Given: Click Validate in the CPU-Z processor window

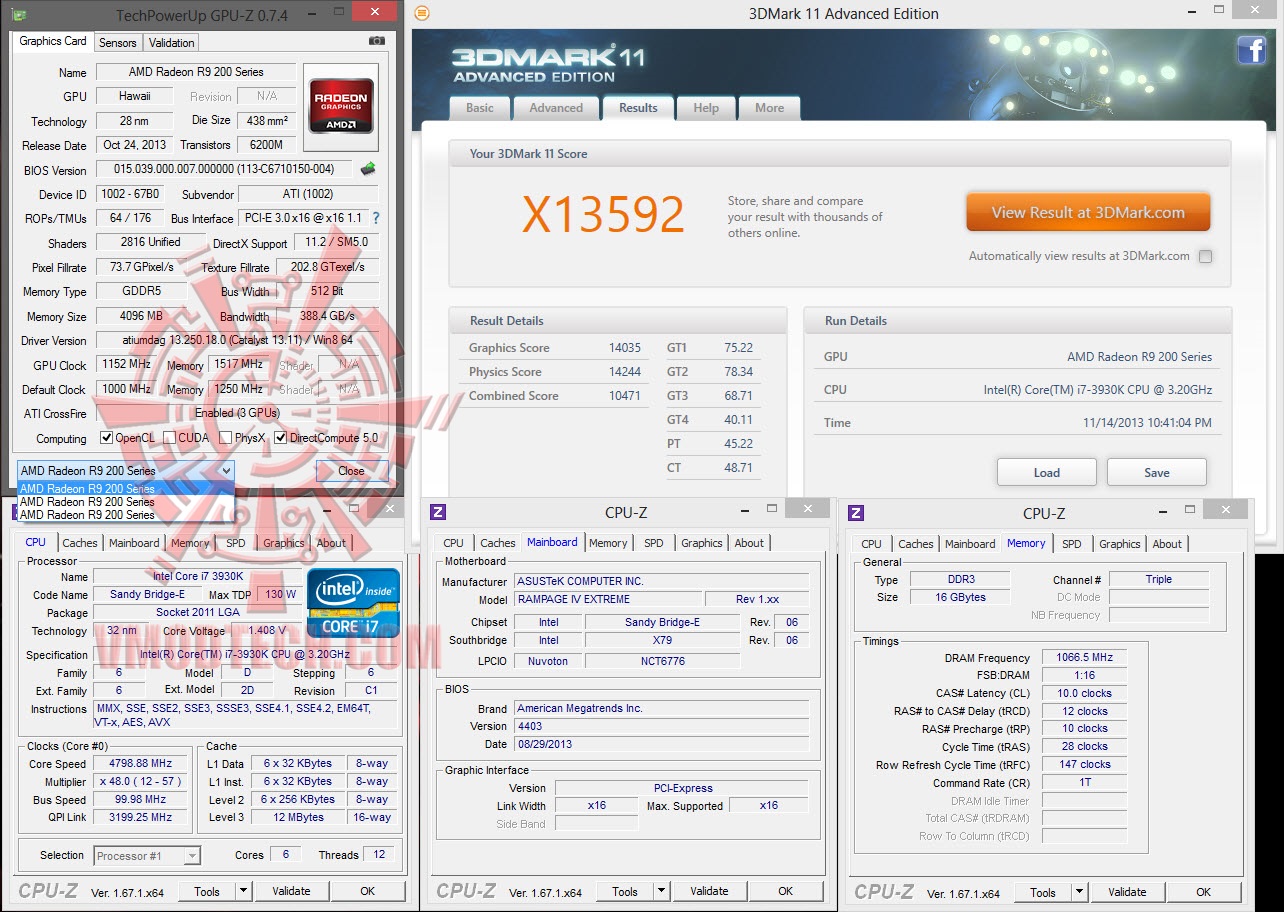Looking at the screenshot, I should pyautogui.click(x=291, y=891).
